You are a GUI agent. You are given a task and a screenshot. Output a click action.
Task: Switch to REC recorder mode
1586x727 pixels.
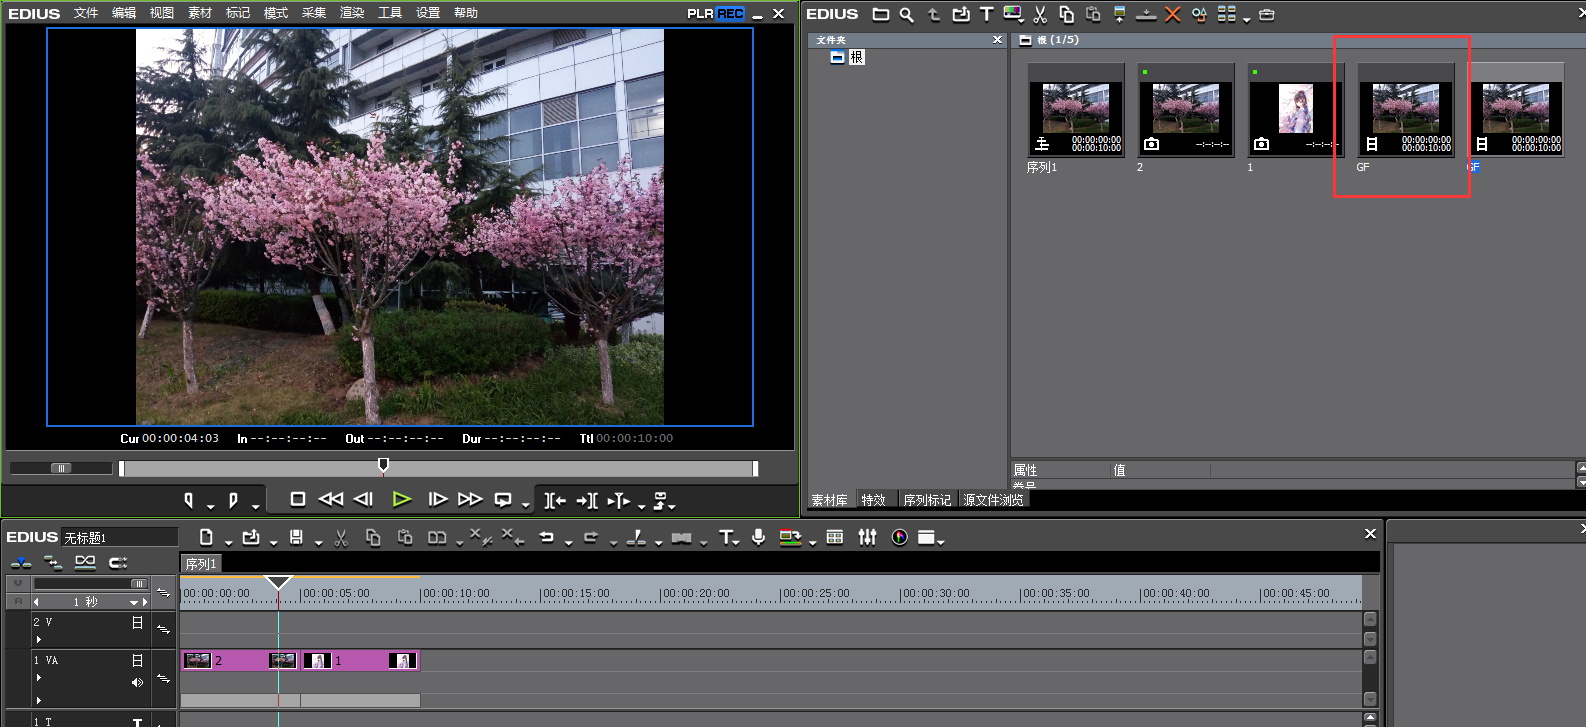pyautogui.click(x=731, y=14)
